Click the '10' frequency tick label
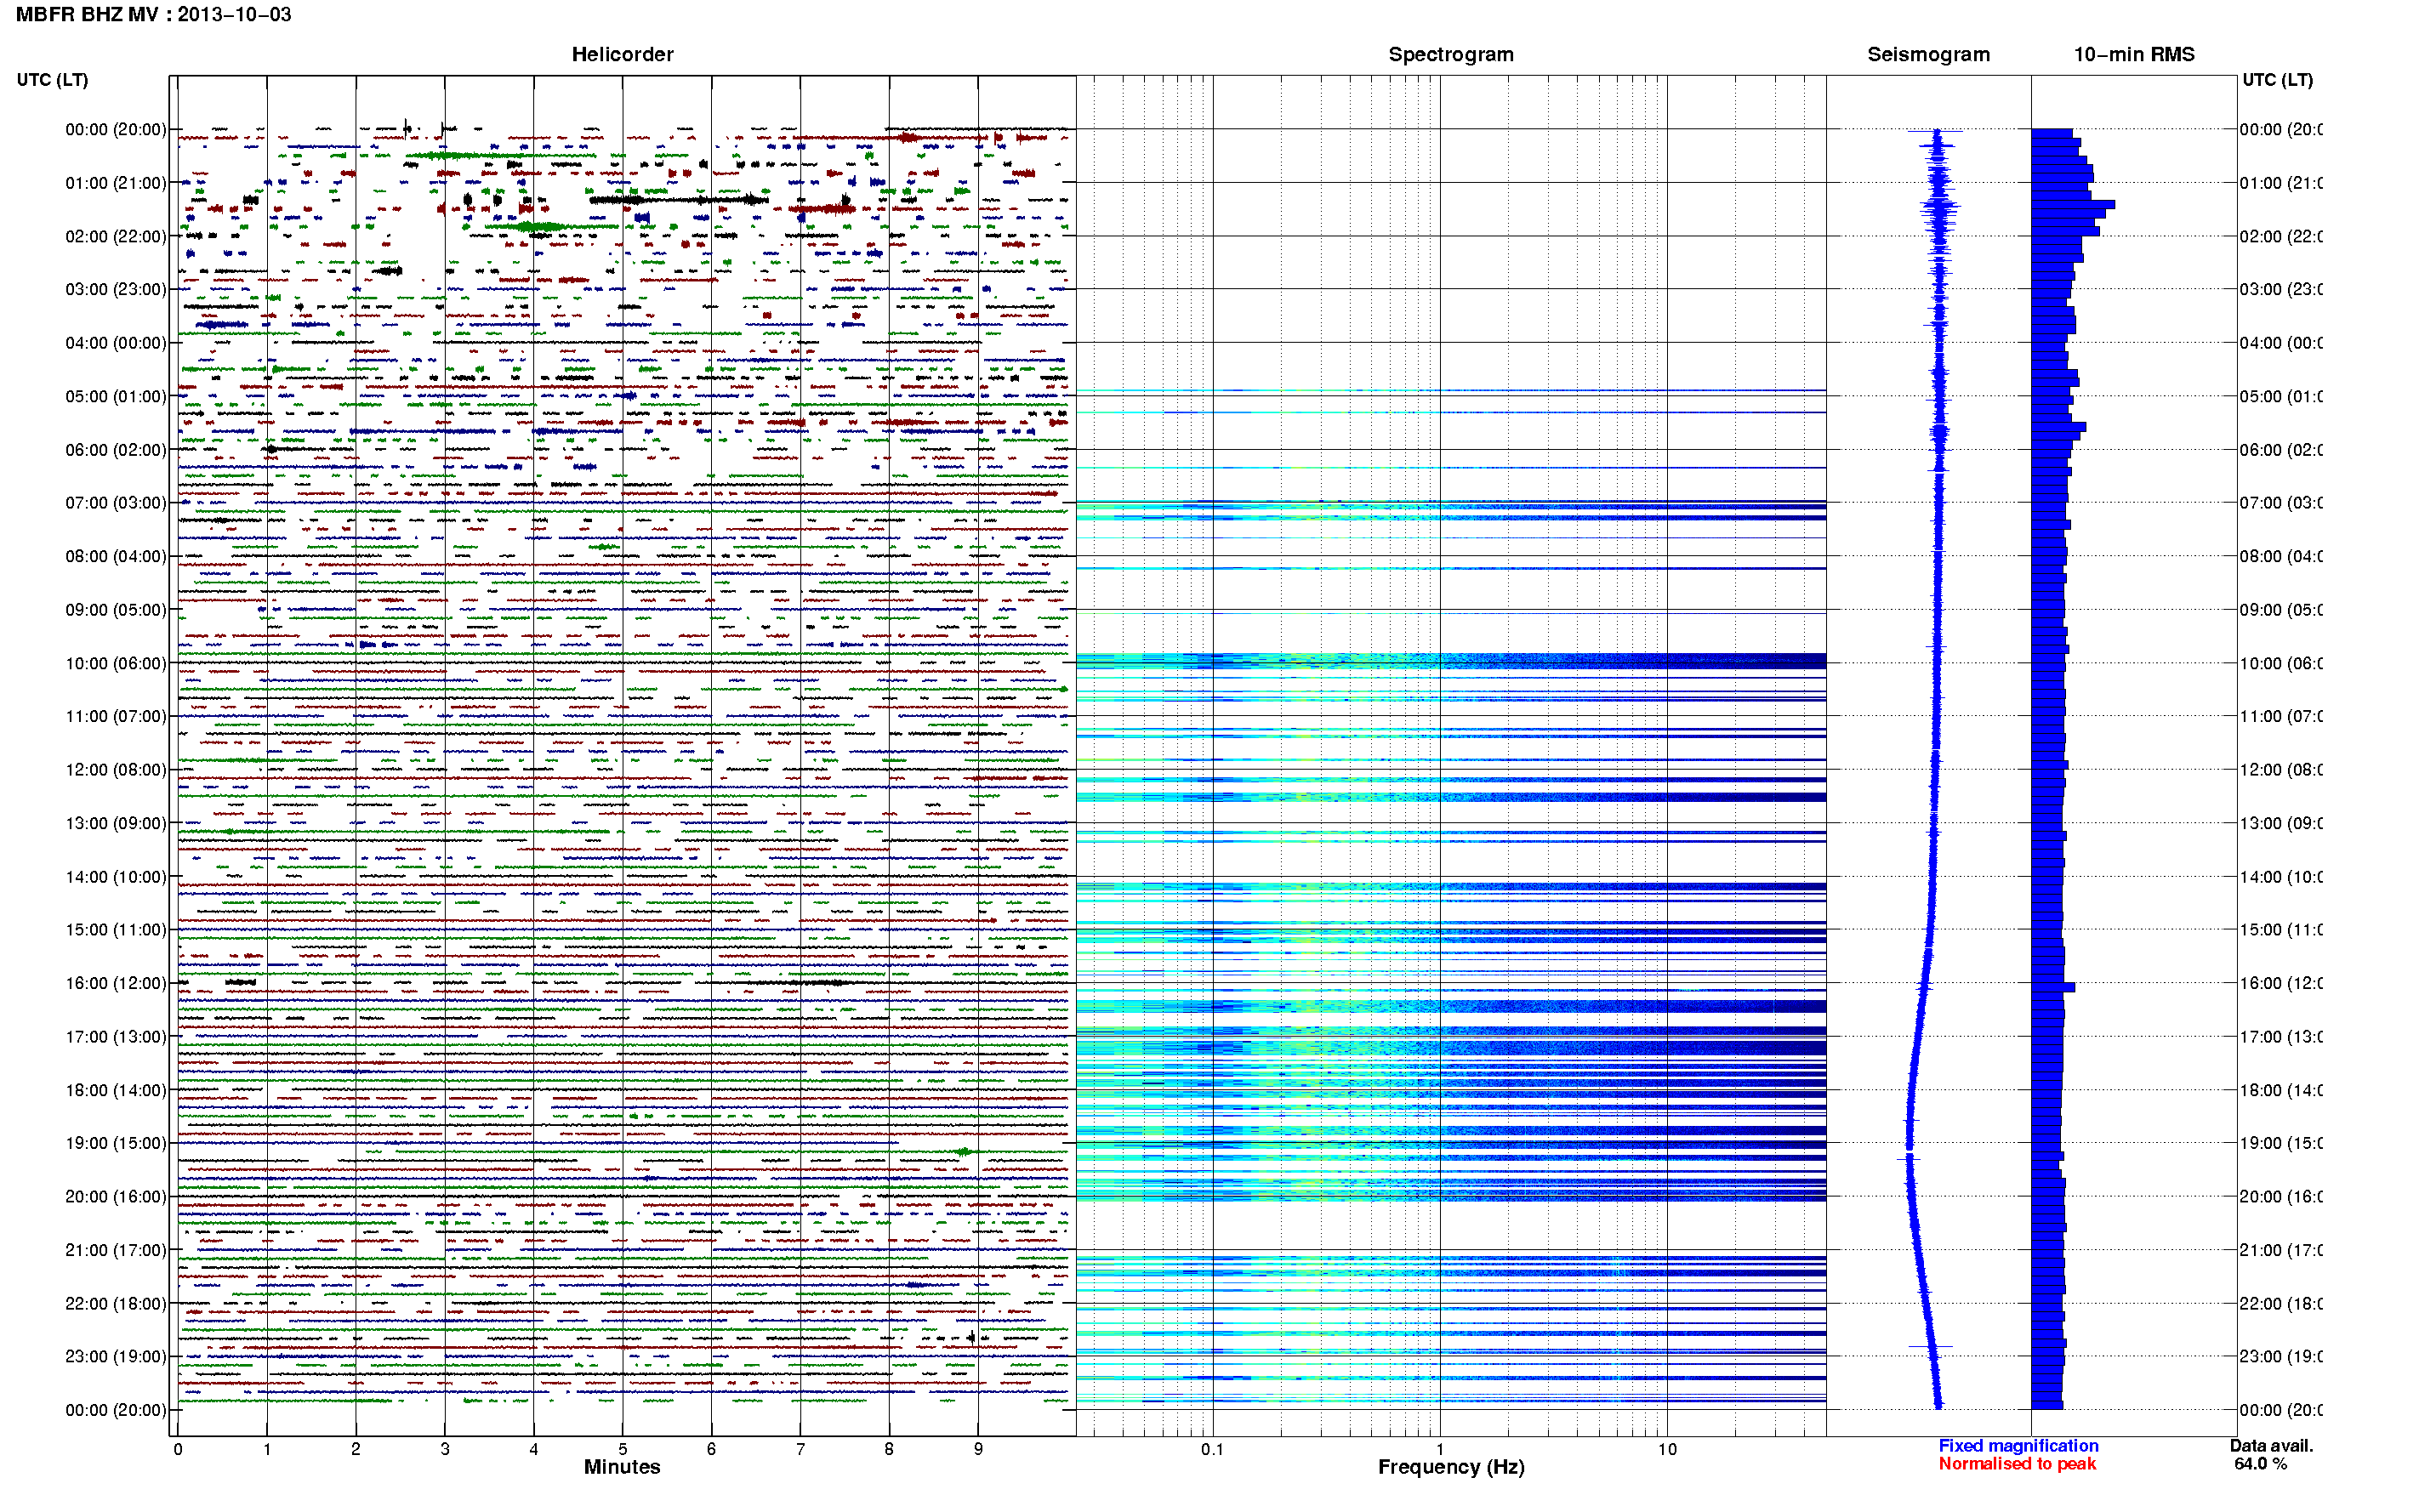Viewport: 2419px width, 1512px height. pyautogui.click(x=1666, y=1449)
